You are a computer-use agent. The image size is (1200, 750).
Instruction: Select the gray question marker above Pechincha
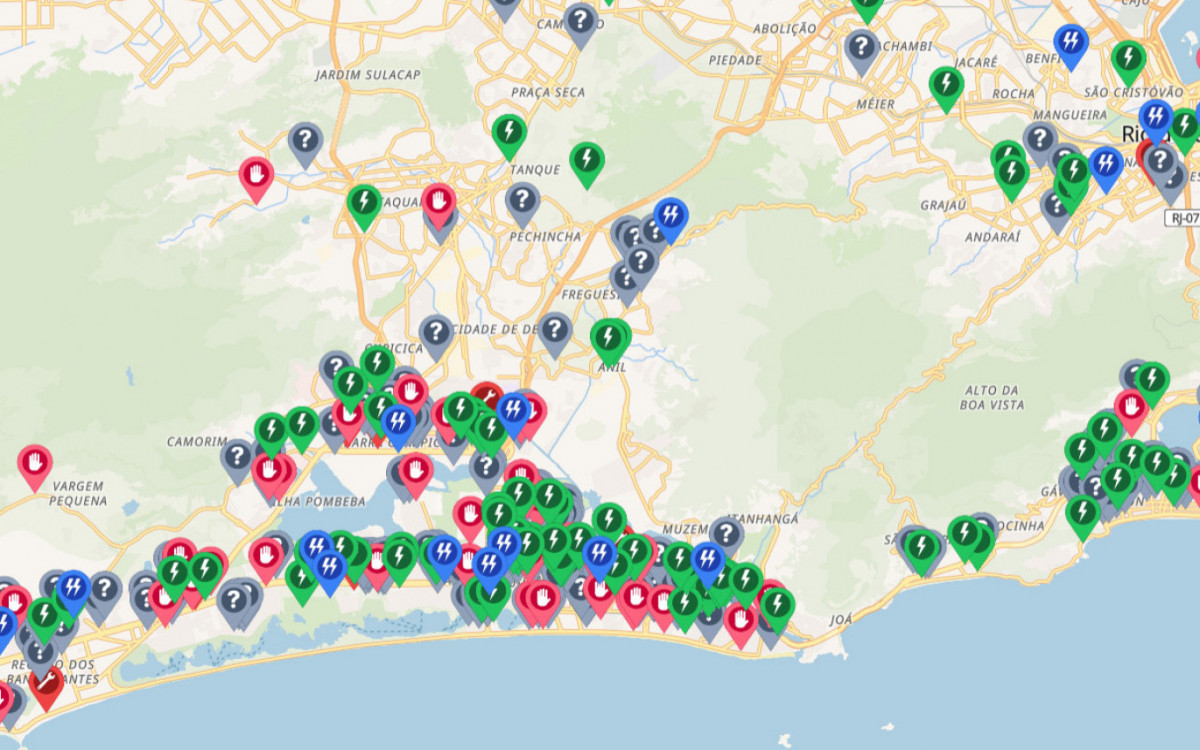click(522, 202)
